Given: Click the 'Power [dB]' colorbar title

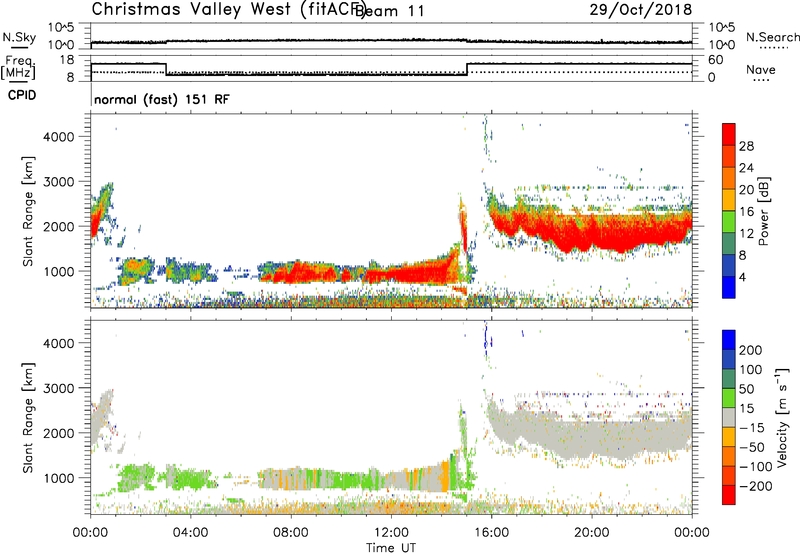Looking at the screenshot, I should coord(763,211).
